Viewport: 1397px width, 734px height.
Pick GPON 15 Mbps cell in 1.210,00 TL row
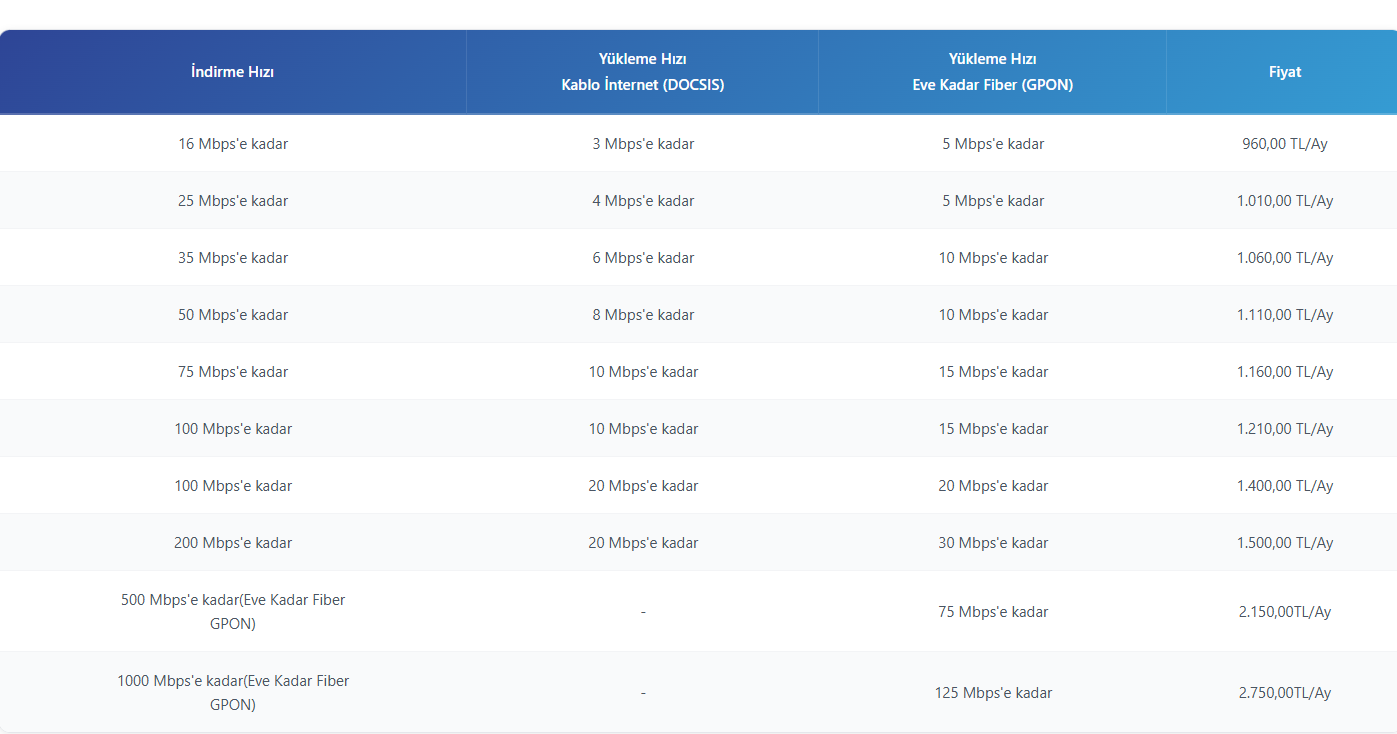pyautogui.click(x=993, y=429)
